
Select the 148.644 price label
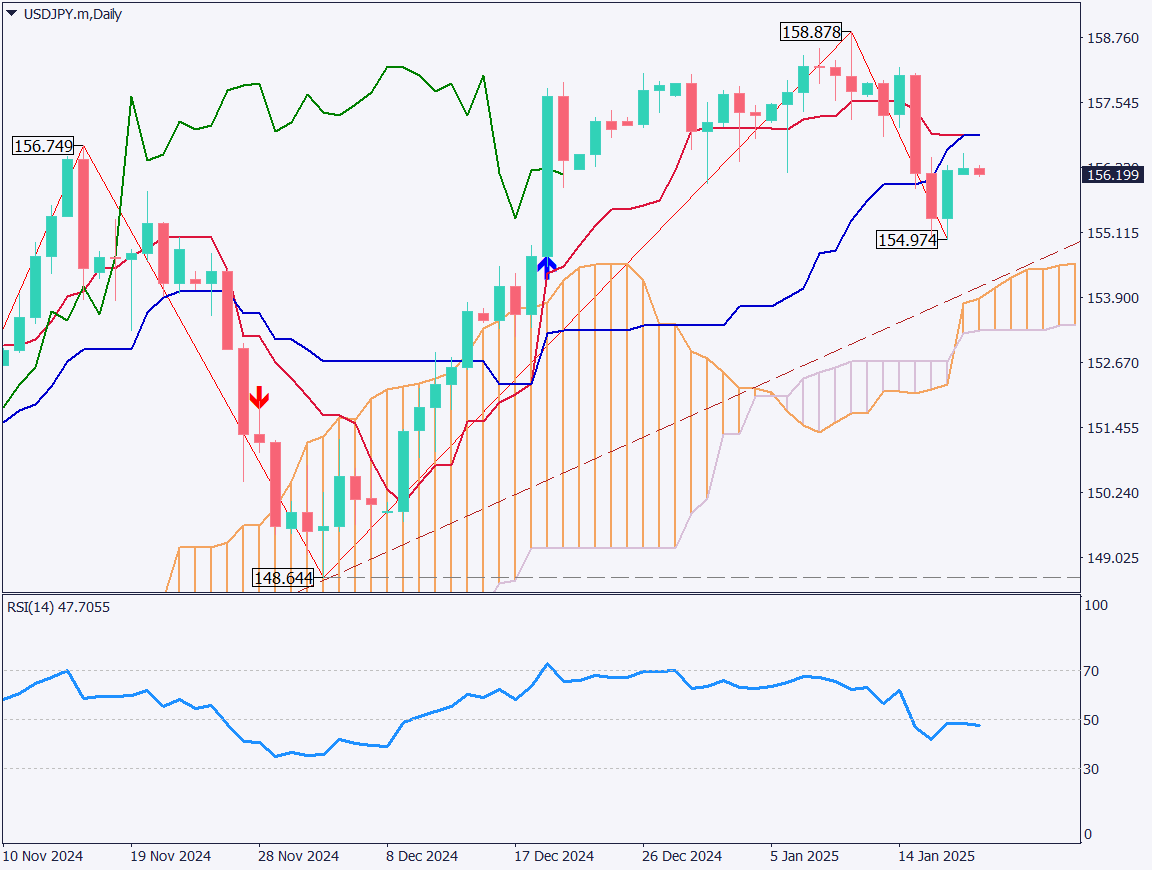[x=284, y=577]
